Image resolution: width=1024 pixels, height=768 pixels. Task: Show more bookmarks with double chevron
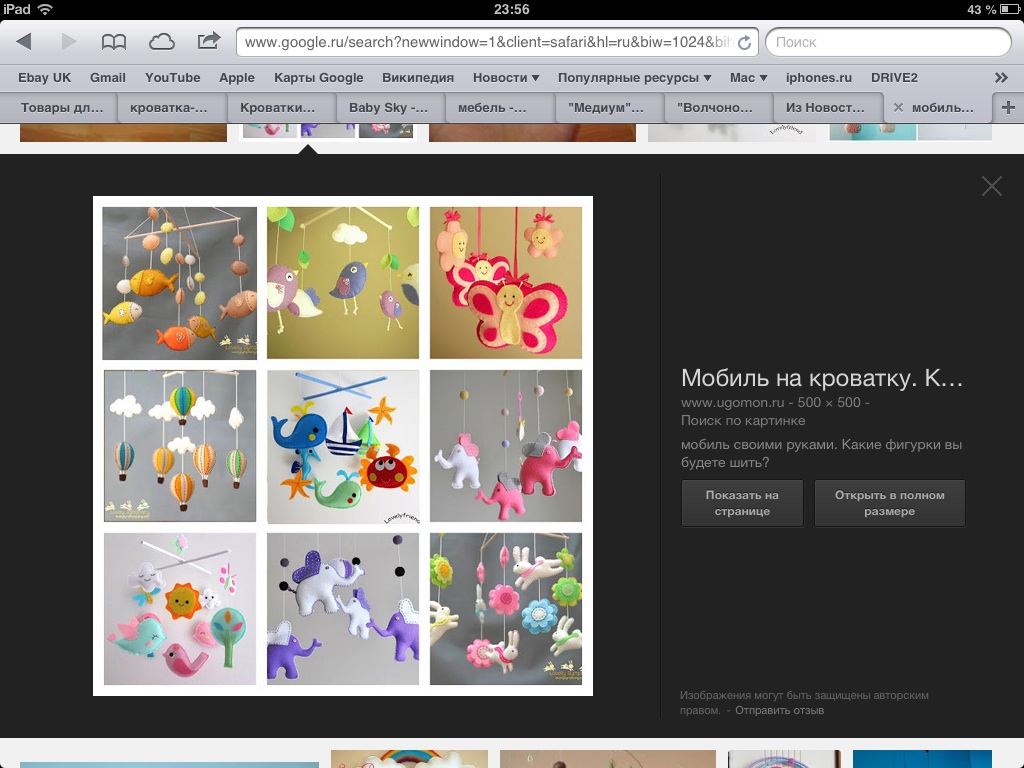[x=1001, y=77]
